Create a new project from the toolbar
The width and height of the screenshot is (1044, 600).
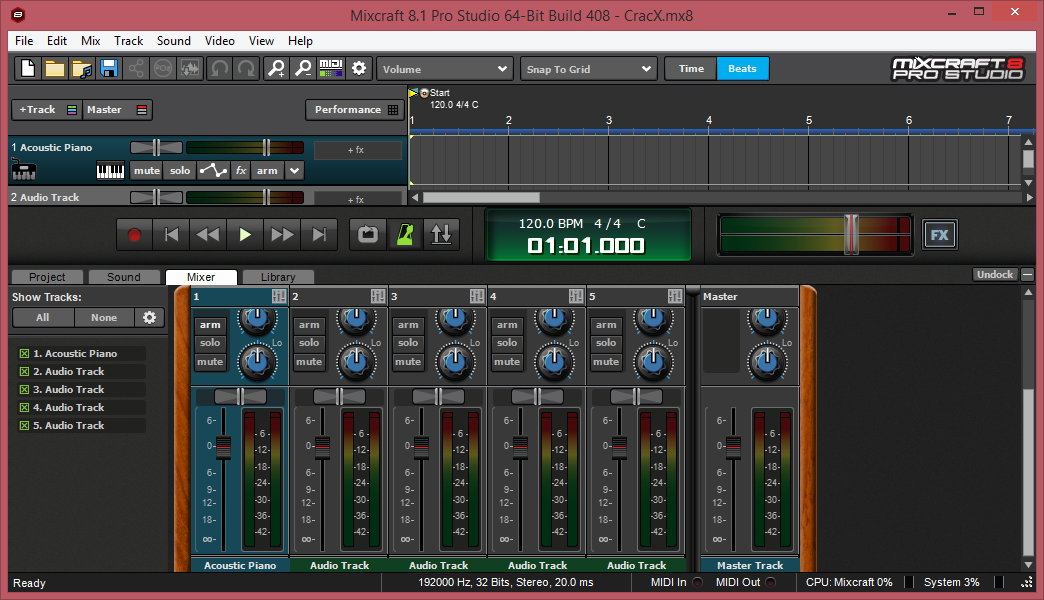click(28, 69)
